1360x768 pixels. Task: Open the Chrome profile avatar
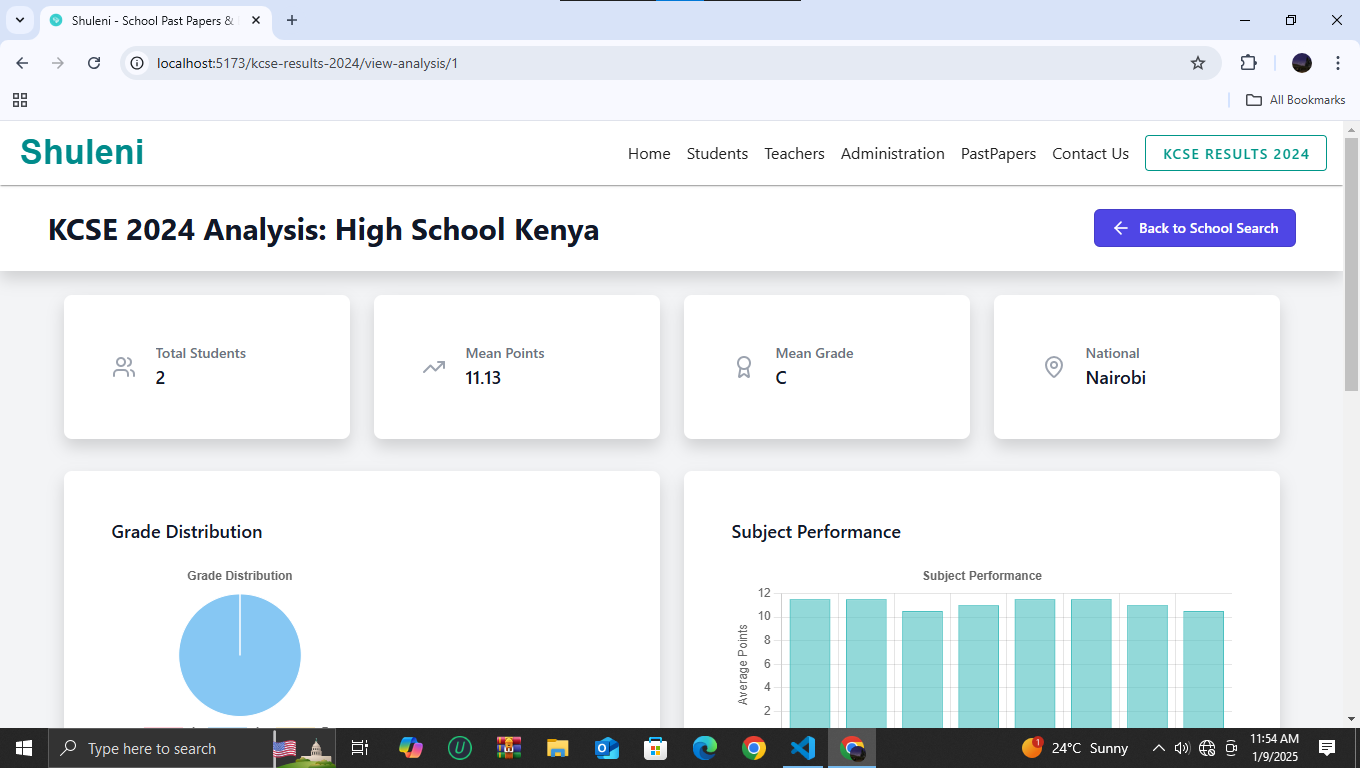pos(1302,63)
